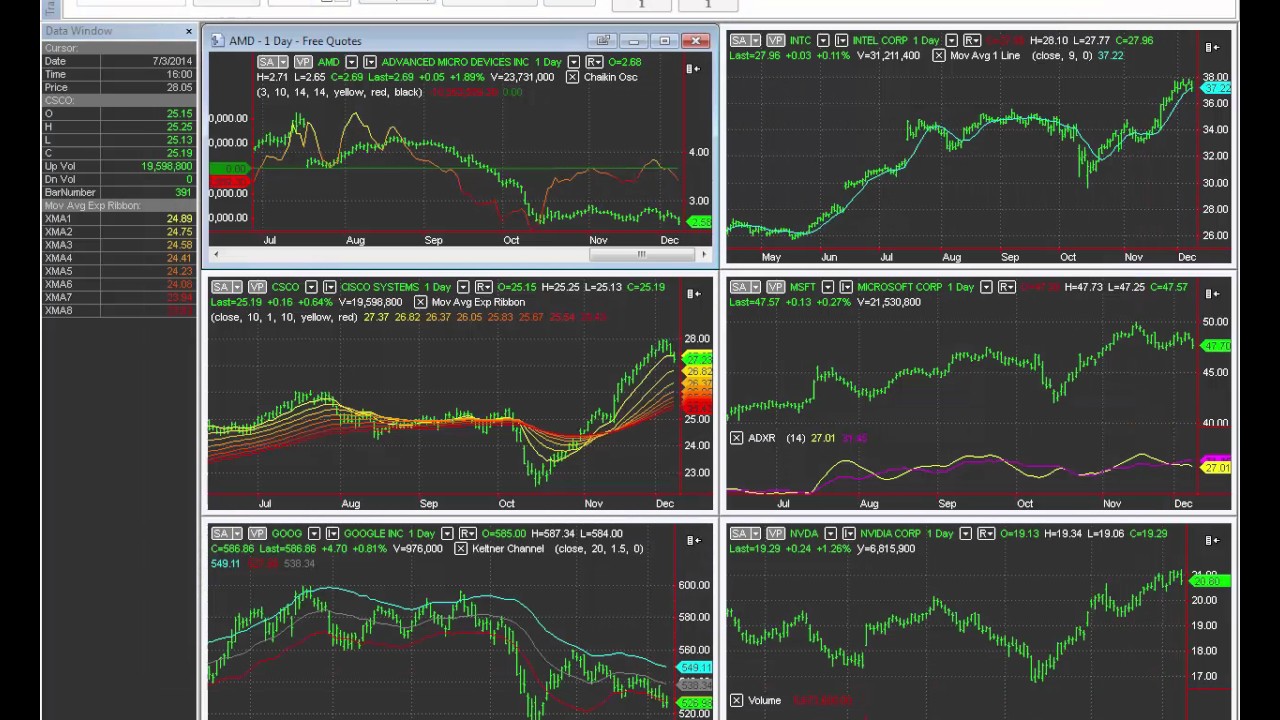Click the VP button on GOOG chart
Viewport: 1280px width, 720px height.
257,534
